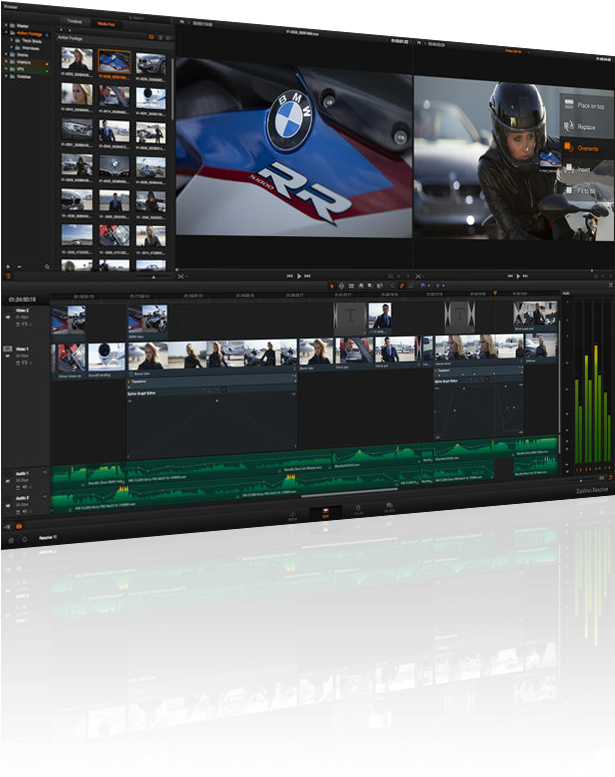Select the VFX bin

(26, 69)
